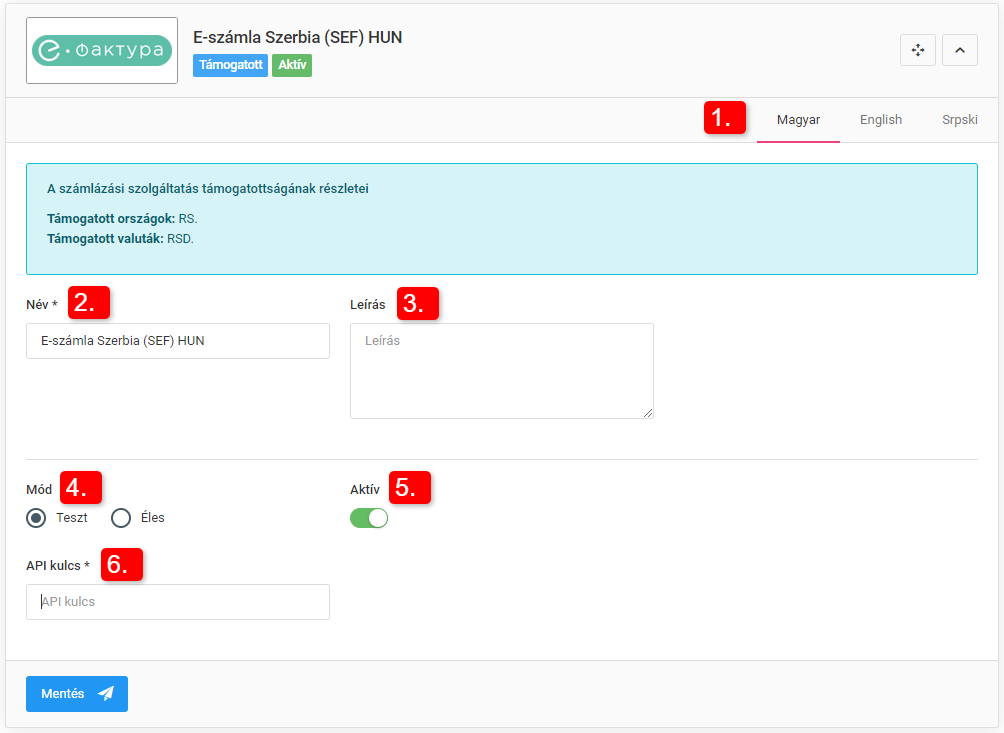The width and height of the screenshot is (1004, 733).
Task: Click the blue Támogatott badge
Action: pyautogui.click(x=230, y=66)
